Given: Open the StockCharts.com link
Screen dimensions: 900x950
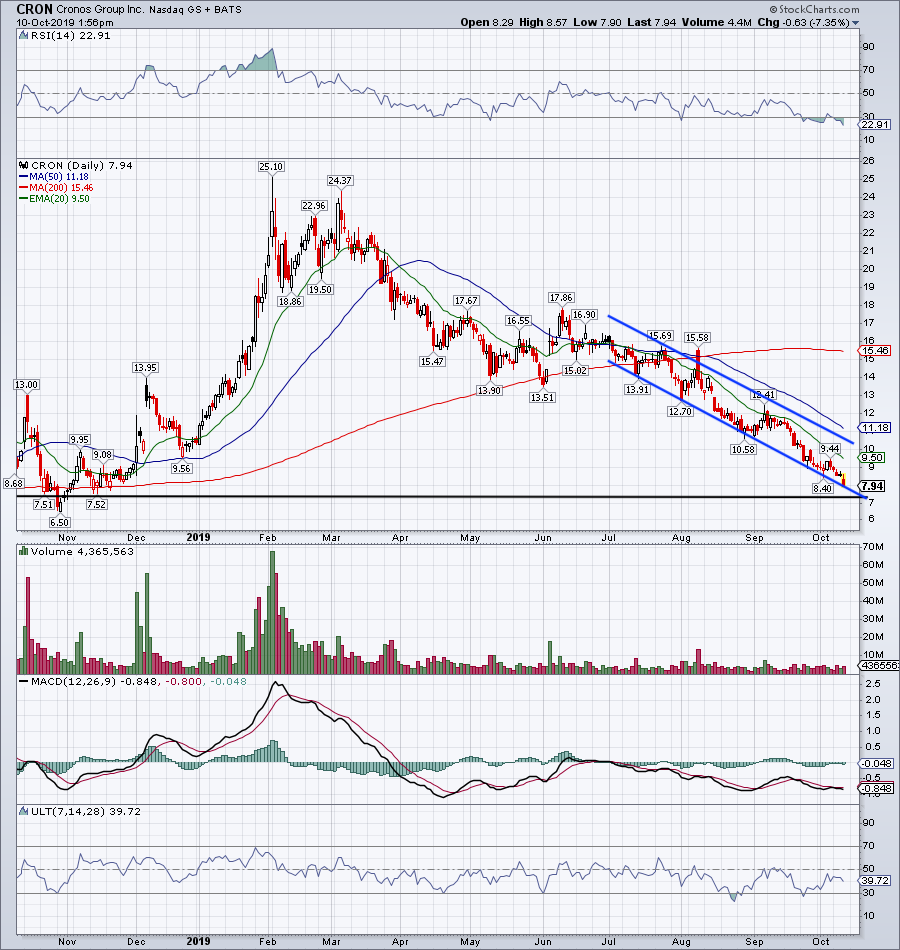Looking at the screenshot, I should [815, 9].
